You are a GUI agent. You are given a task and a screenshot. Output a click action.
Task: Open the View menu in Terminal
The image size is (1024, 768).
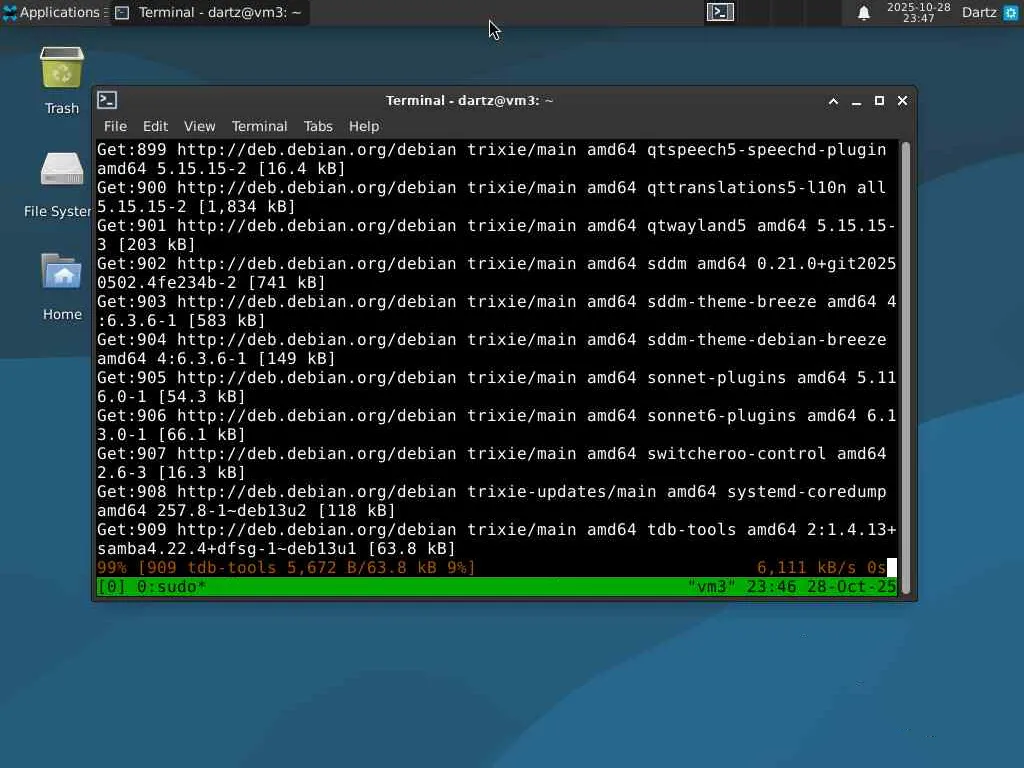pos(199,126)
